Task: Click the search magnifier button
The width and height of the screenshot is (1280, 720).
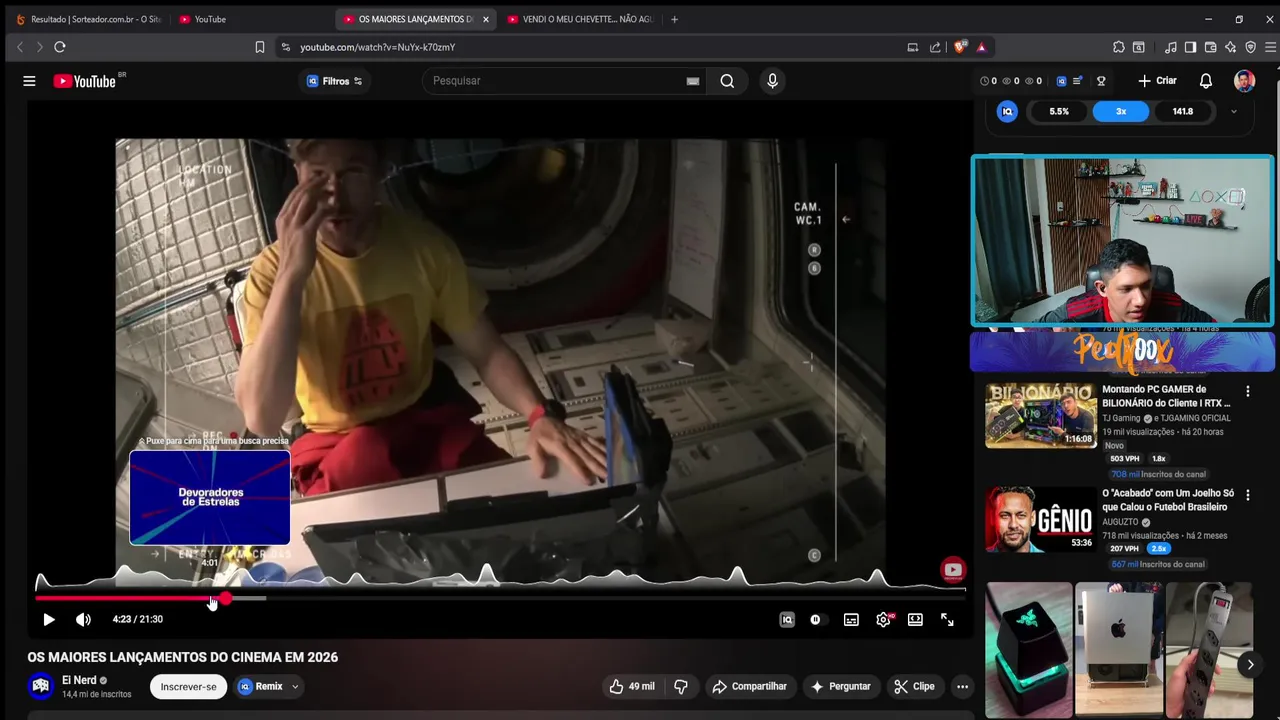Action: [727, 81]
